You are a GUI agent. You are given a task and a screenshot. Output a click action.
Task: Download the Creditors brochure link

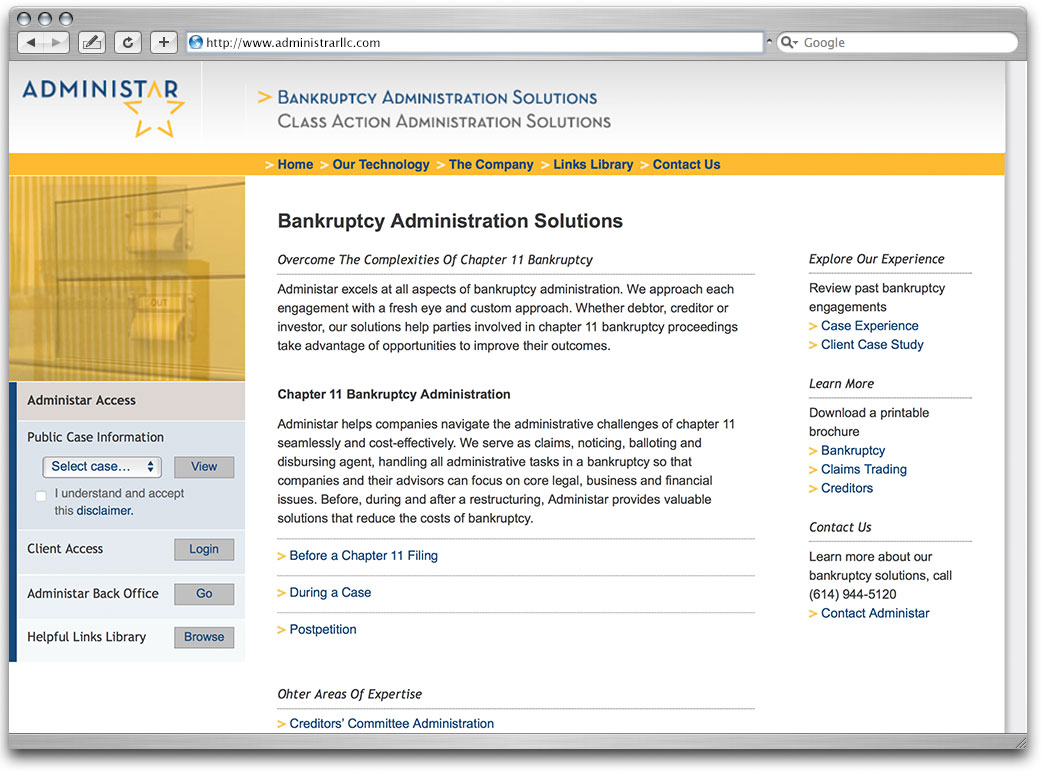(x=847, y=488)
